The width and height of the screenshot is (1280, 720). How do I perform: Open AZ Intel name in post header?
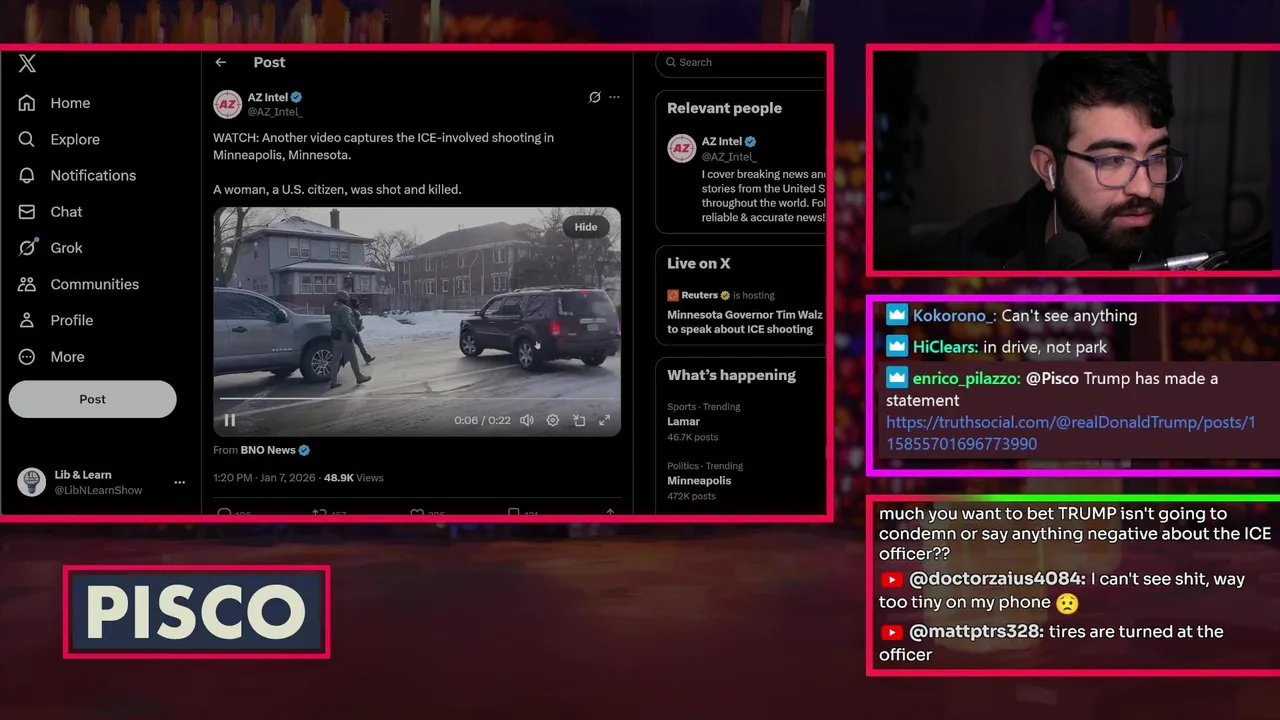(268, 97)
